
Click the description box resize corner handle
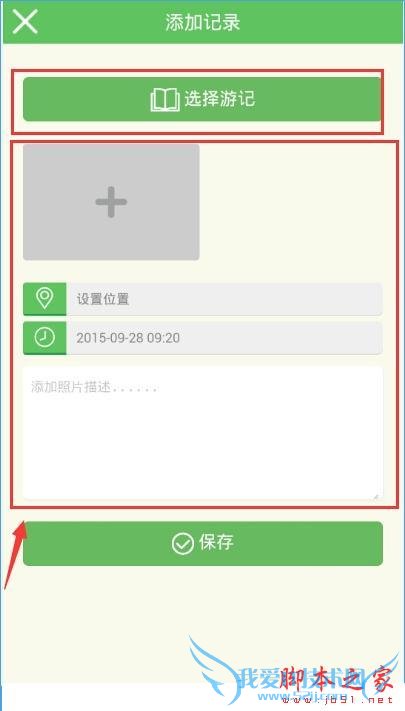376,496
